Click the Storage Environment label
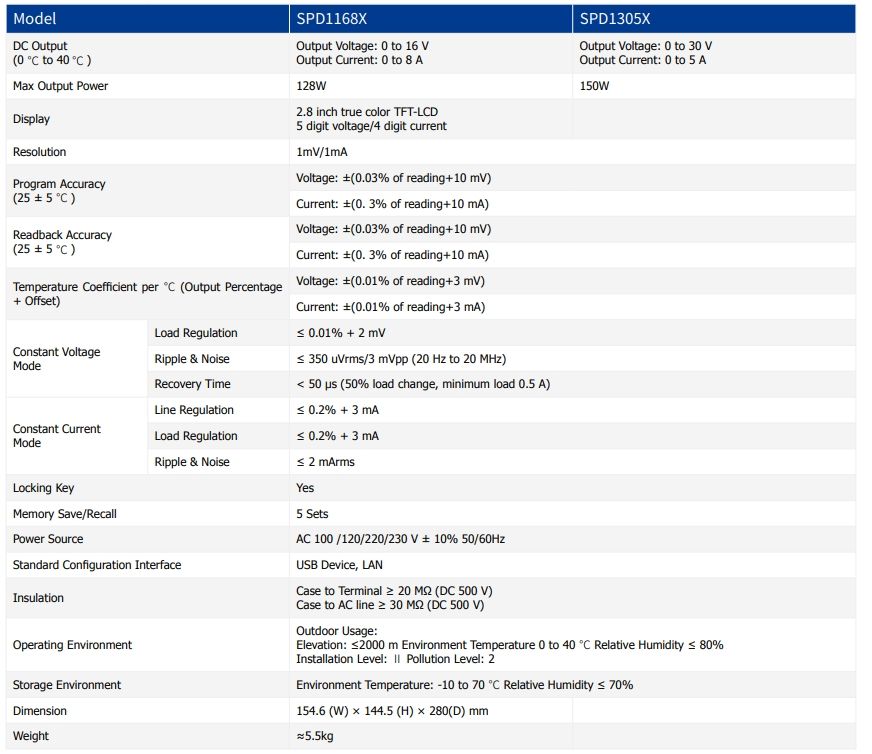 pos(67,685)
